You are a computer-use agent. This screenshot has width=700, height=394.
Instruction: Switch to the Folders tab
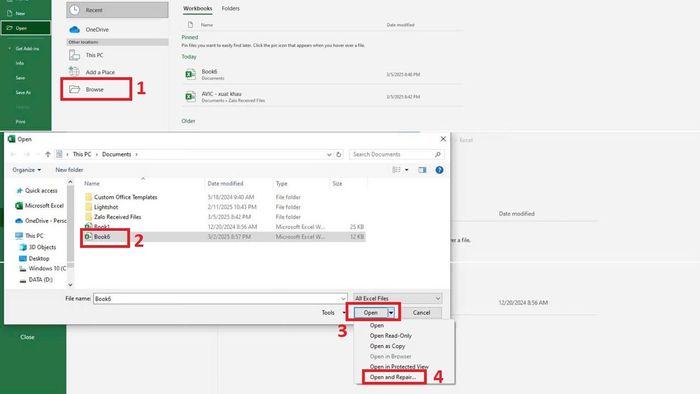[x=230, y=8]
